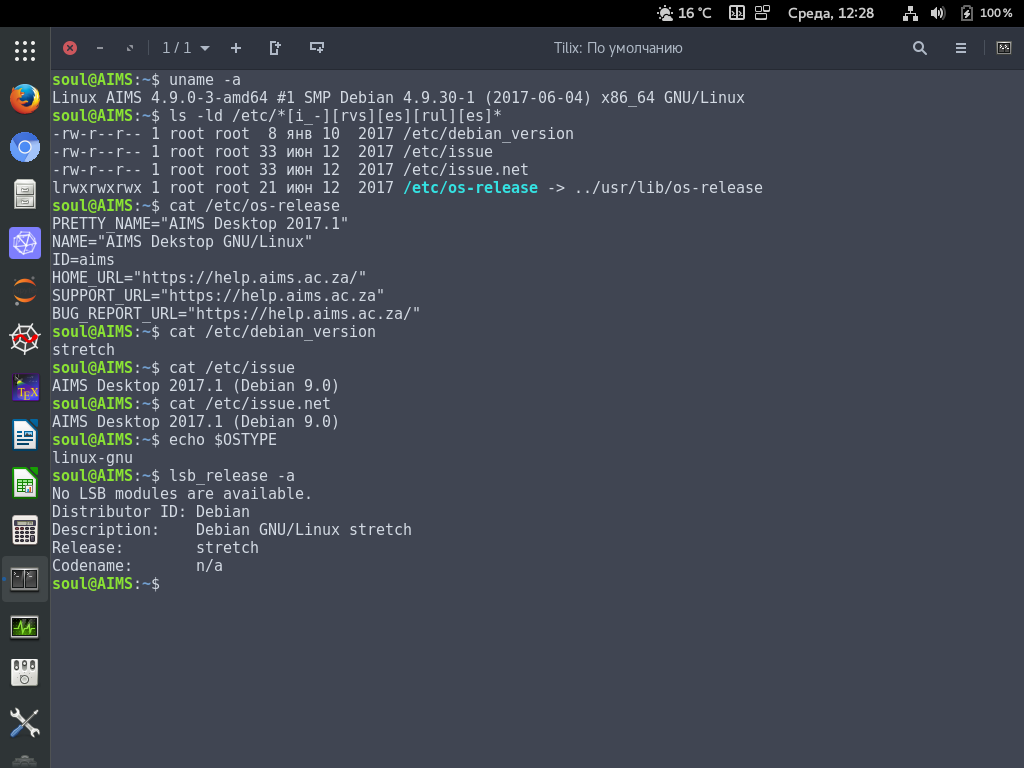The image size is (1024, 768).
Task: Open the tweak tool switches icon
Action: 25,673
